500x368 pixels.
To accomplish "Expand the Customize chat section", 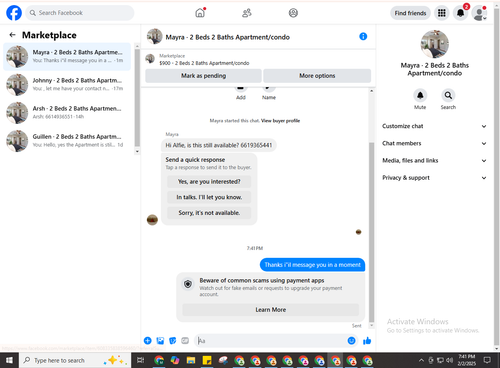I will [434, 126].
